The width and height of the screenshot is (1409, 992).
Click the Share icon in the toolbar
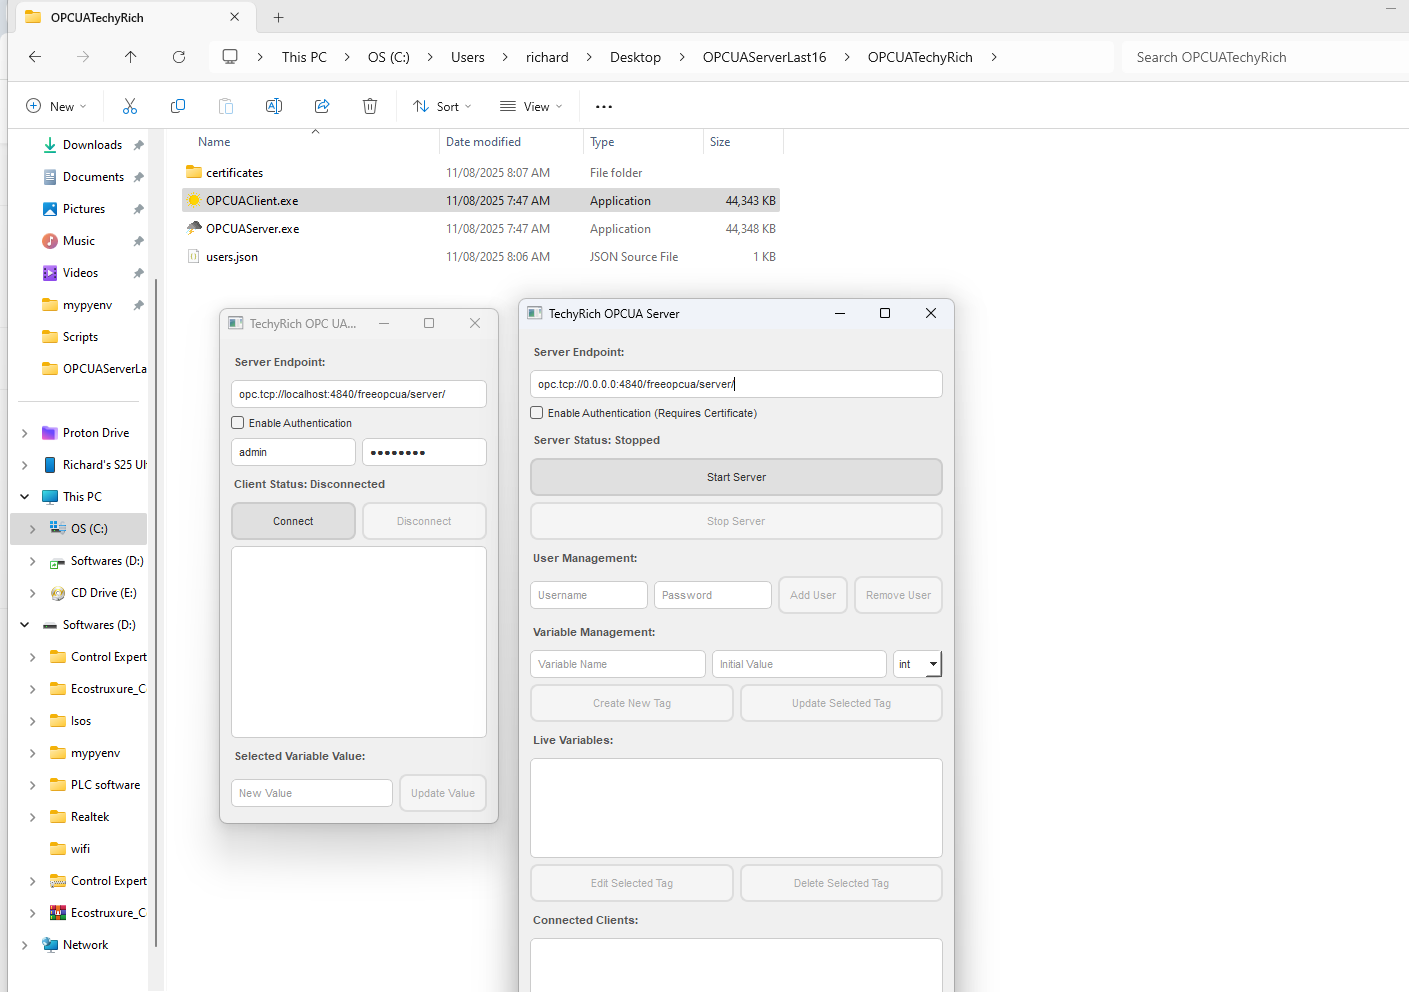pos(321,105)
